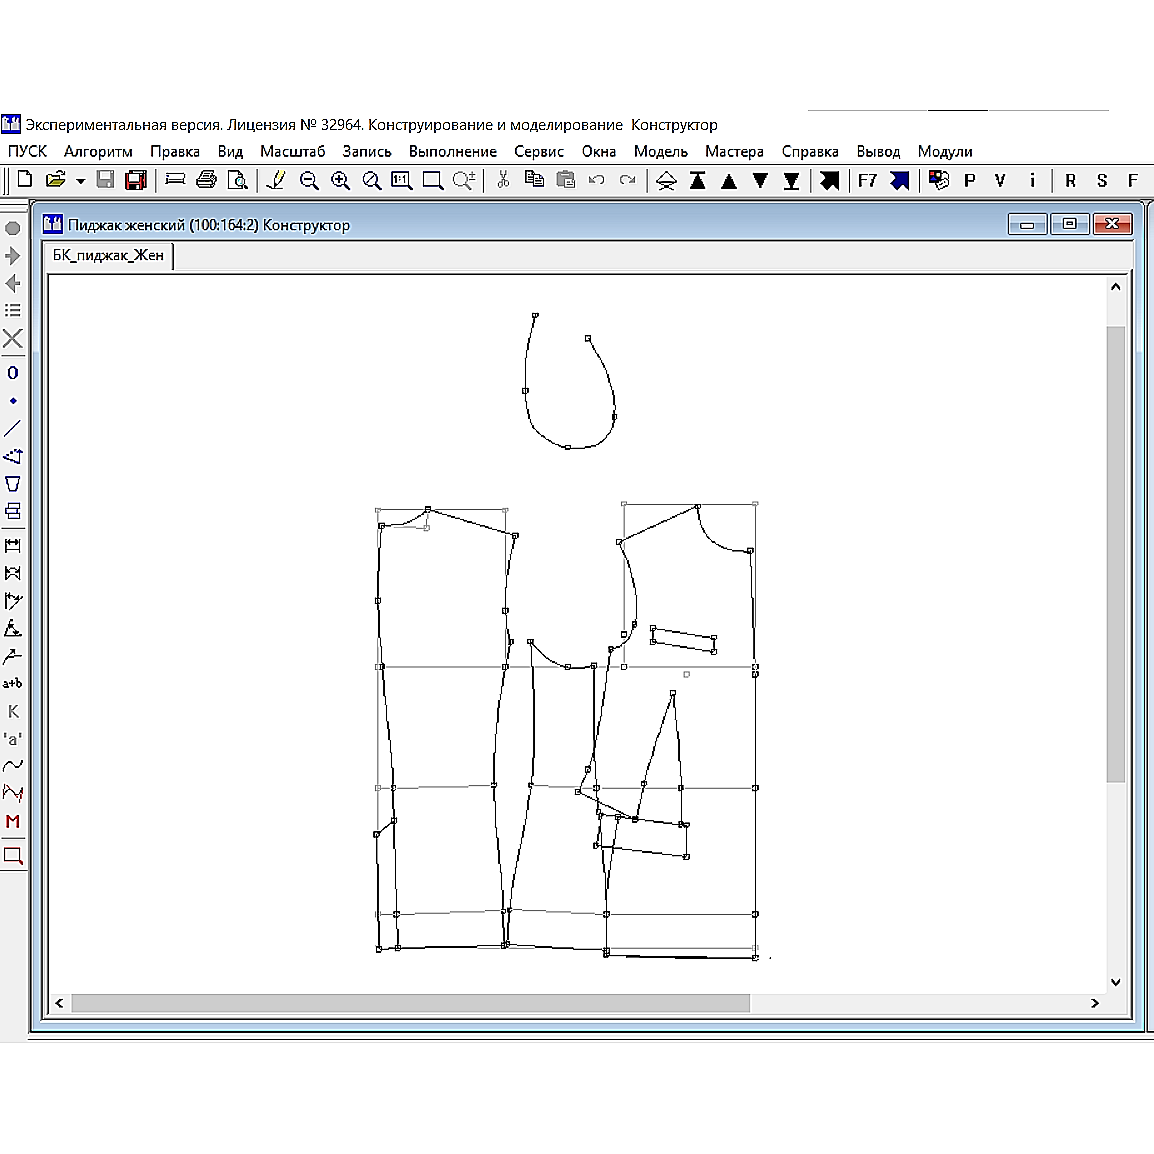The width and height of the screenshot is (1154, 1154).
Task: Click the Cut scissors icon
Action: (503, 180)
